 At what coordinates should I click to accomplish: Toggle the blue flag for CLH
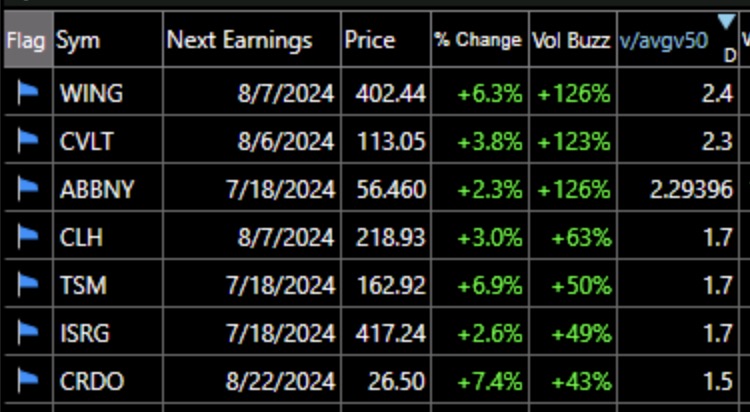tap(28, 236)
